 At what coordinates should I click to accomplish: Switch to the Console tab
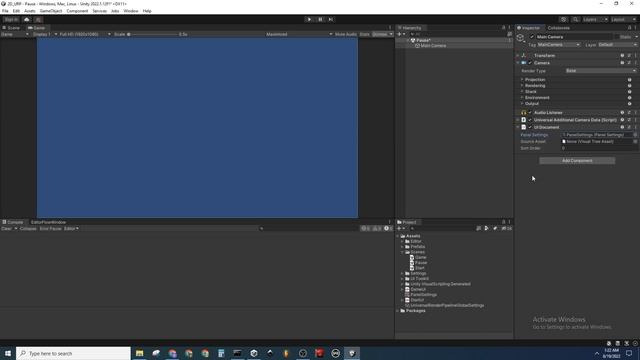[x=13, y=222]
